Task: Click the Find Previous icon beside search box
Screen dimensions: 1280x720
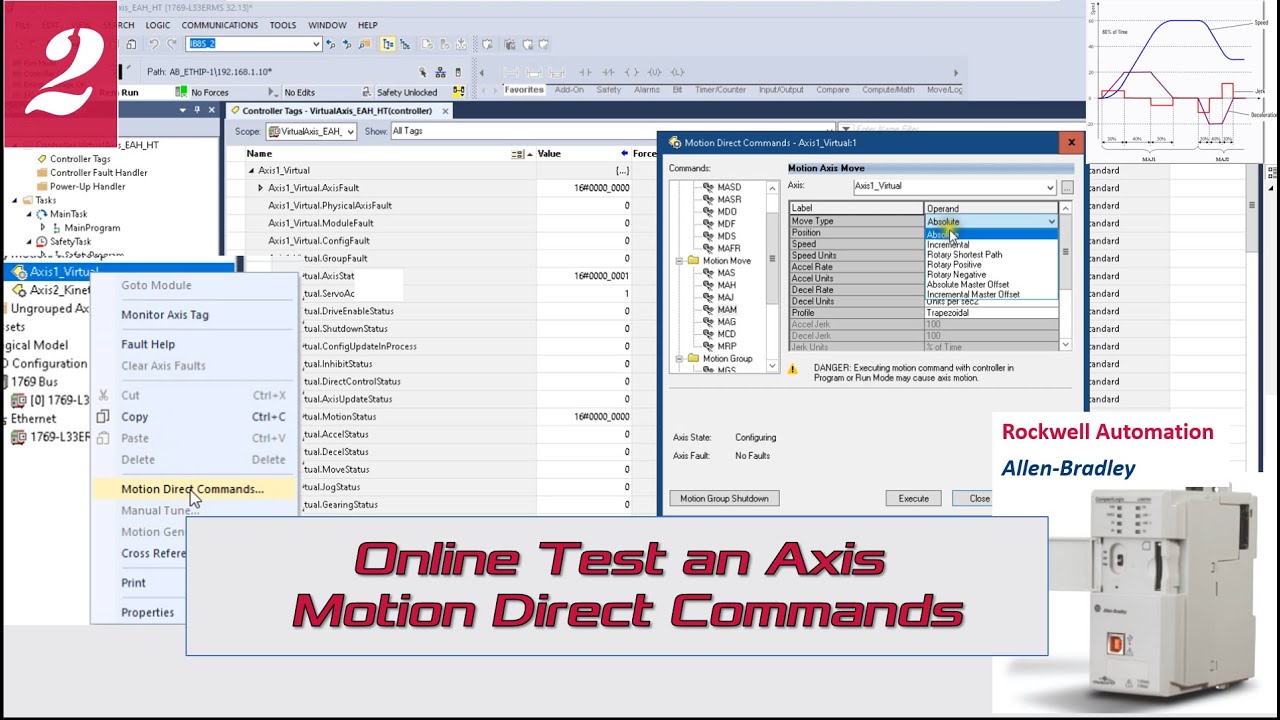Action: 333,44
